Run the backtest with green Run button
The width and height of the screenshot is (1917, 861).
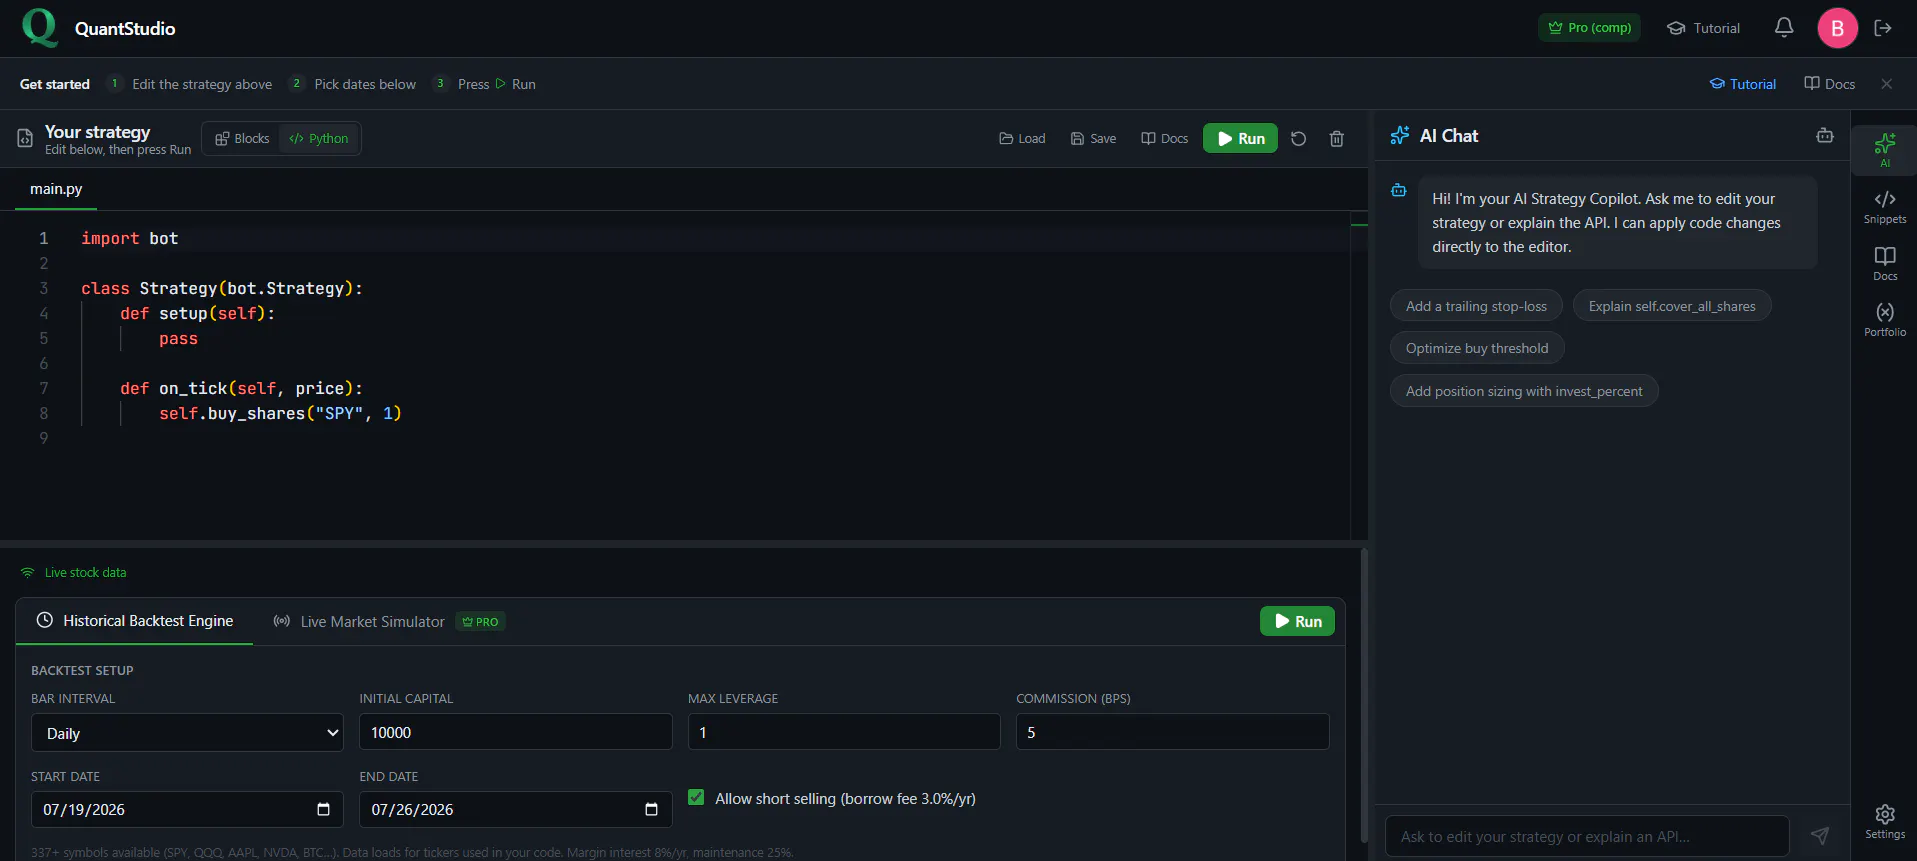point(1297,621)
